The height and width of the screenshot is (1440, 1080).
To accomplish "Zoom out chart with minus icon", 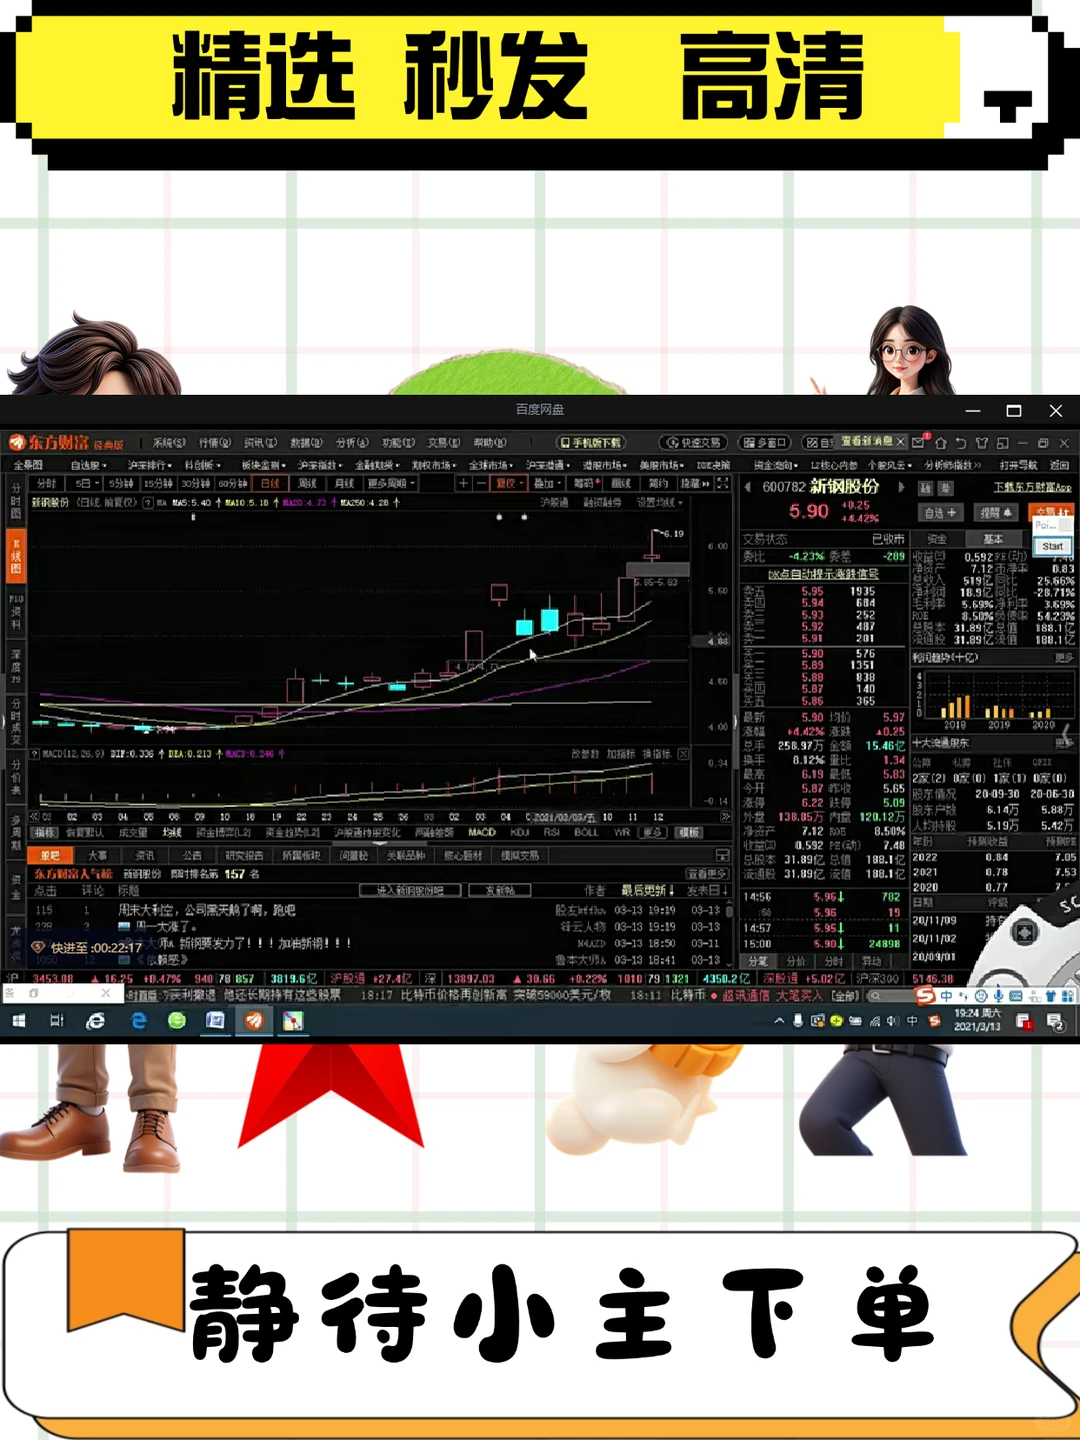I will 481,483.
